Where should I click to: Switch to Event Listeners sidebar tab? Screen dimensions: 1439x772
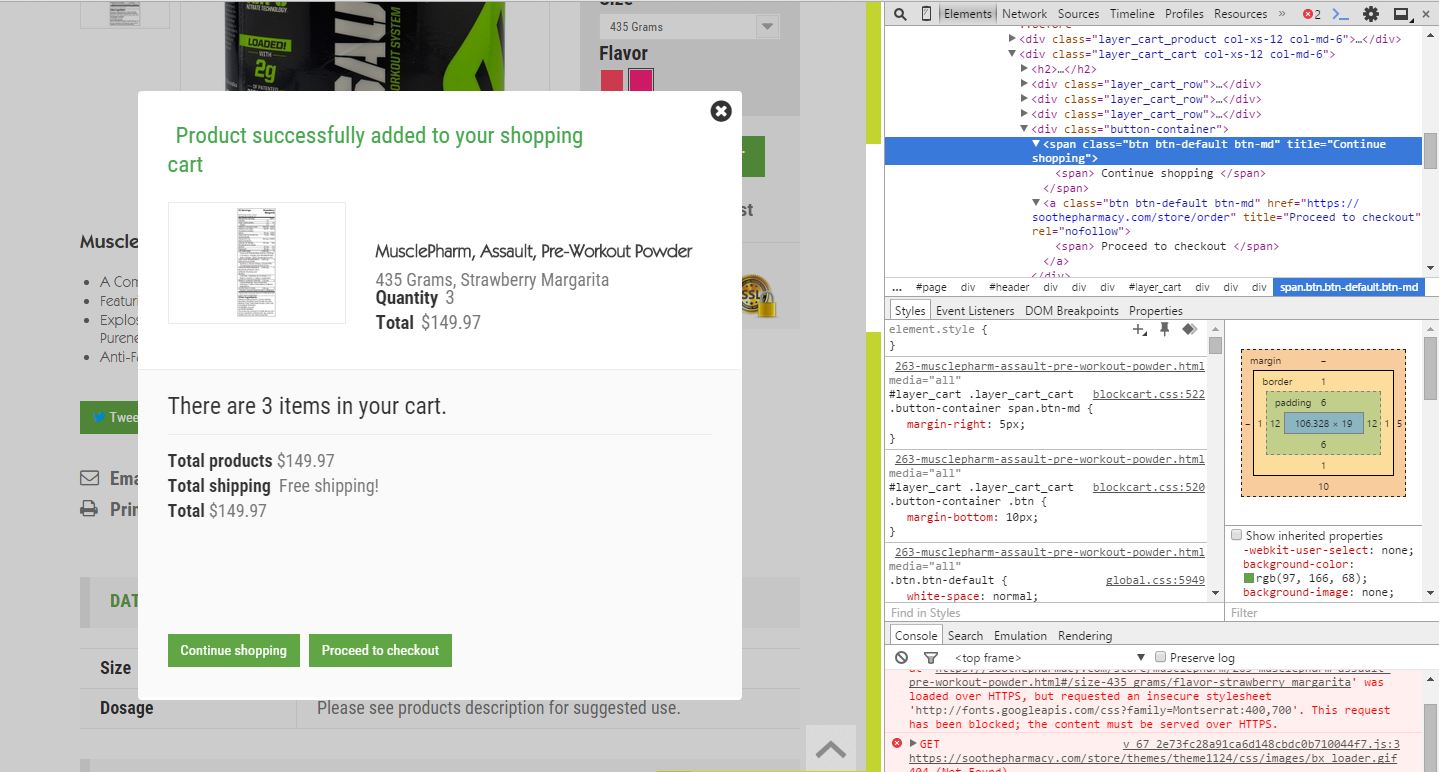pos(975,311)
